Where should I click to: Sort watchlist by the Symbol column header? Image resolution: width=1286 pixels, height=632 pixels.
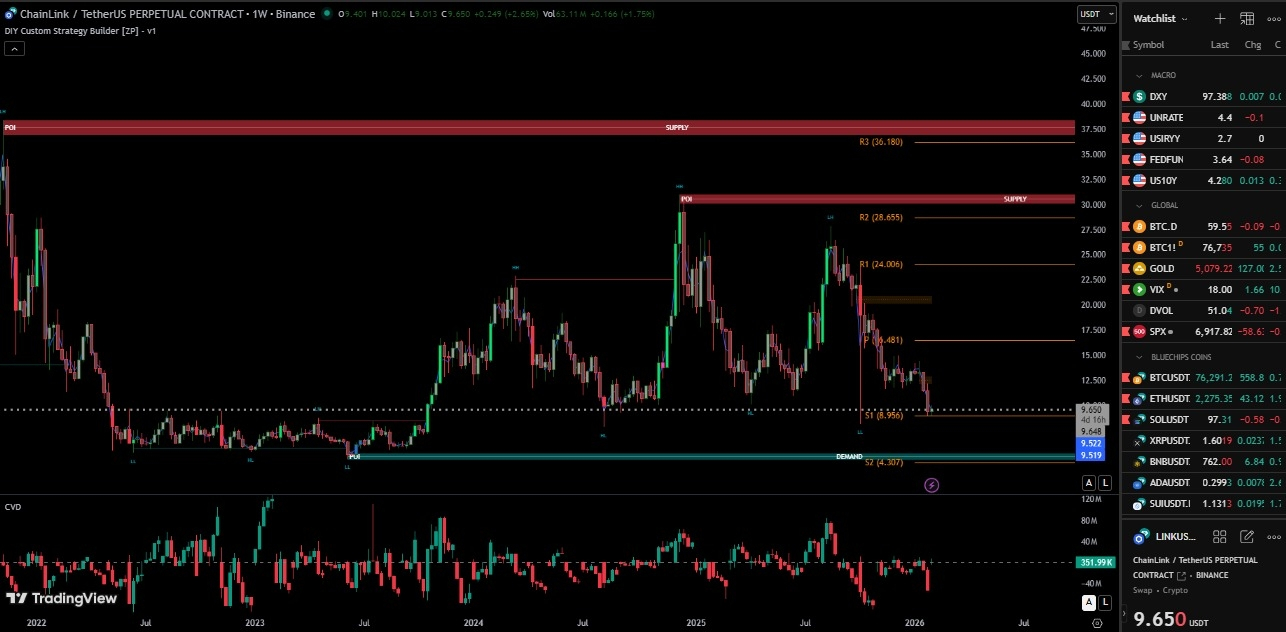[x=1148, y=45]
